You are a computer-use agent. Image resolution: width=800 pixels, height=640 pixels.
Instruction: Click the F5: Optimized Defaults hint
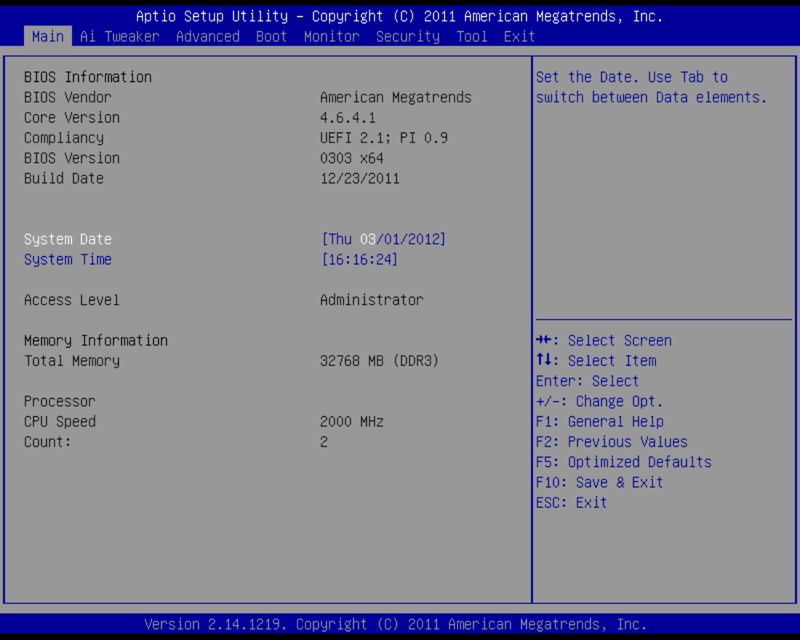pyautogui.click(x=623, y=462)
